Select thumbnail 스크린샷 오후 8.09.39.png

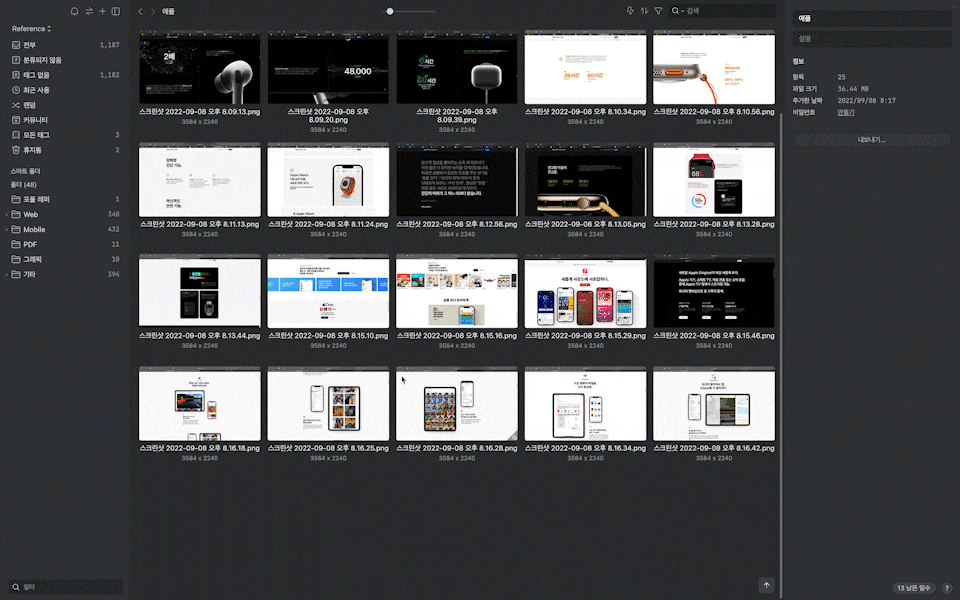(x=457, y=67)
